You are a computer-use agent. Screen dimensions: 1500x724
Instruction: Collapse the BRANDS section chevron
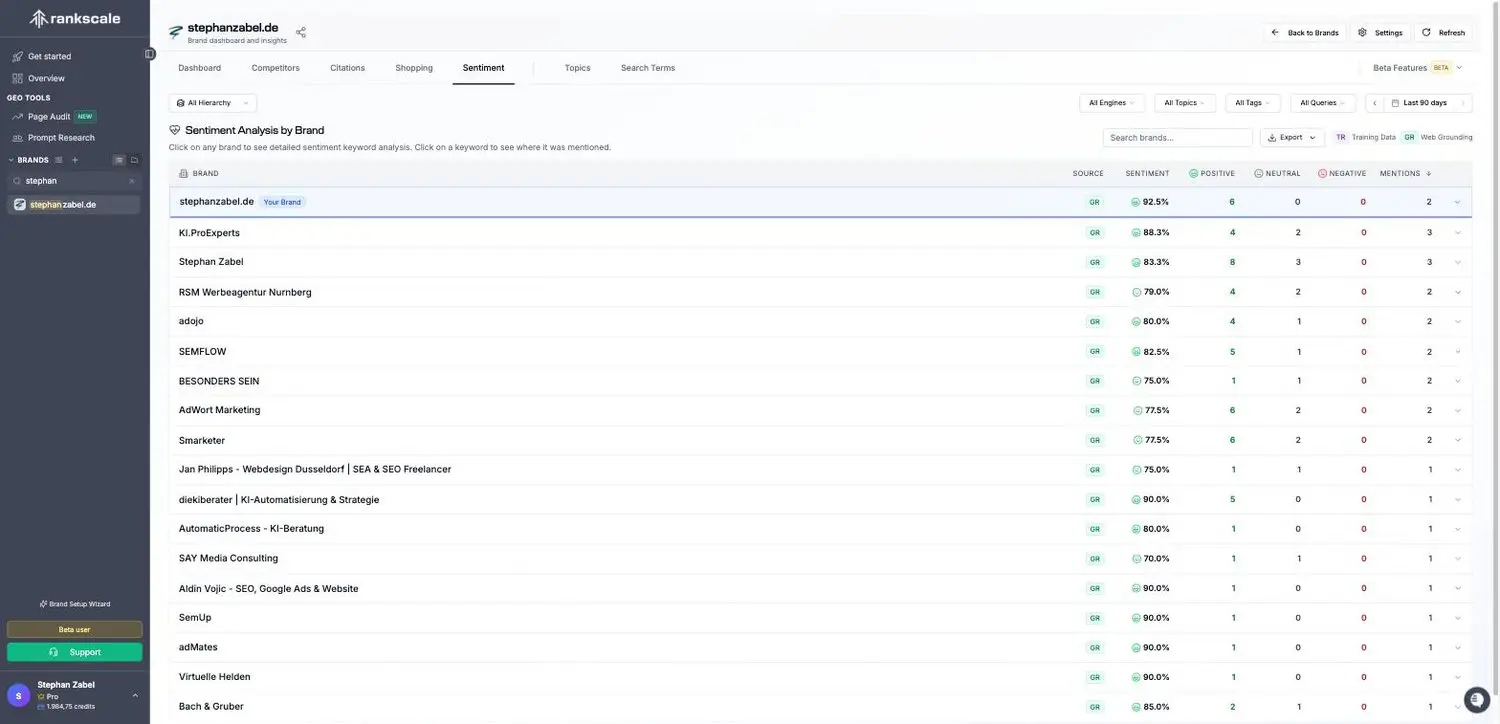point(11,160)
